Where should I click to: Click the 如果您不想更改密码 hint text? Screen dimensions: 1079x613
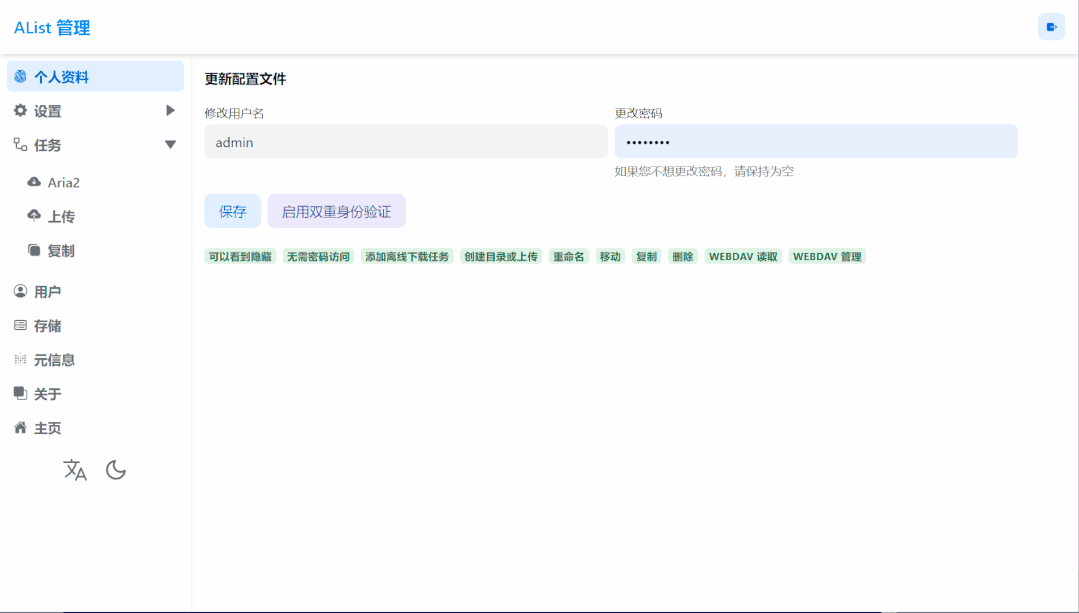704,171
